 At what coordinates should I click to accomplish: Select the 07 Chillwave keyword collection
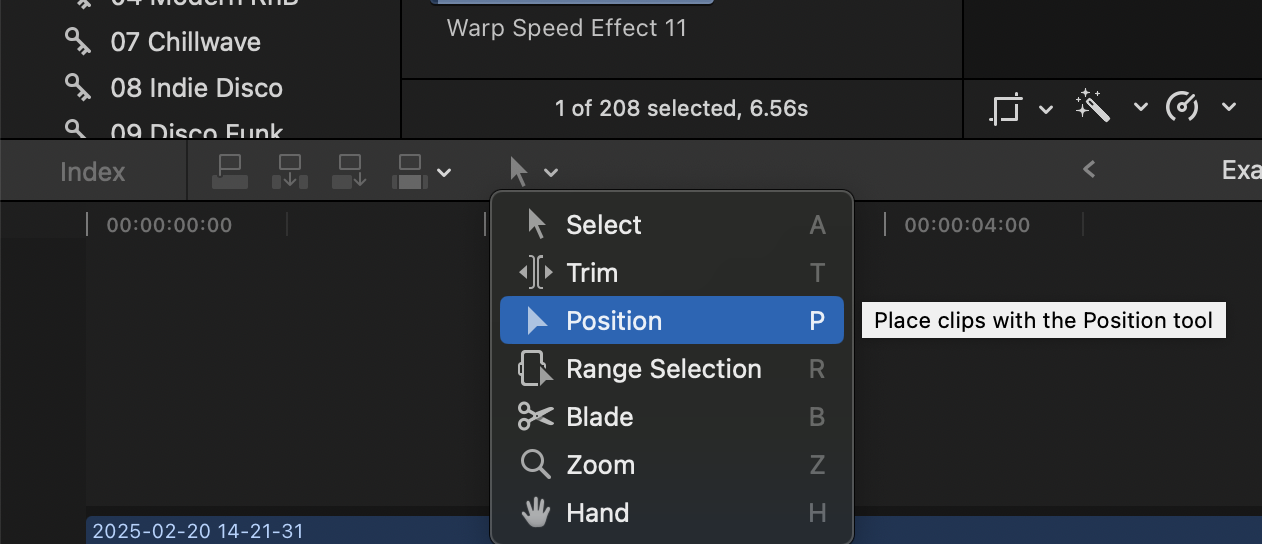coord(185,42)
